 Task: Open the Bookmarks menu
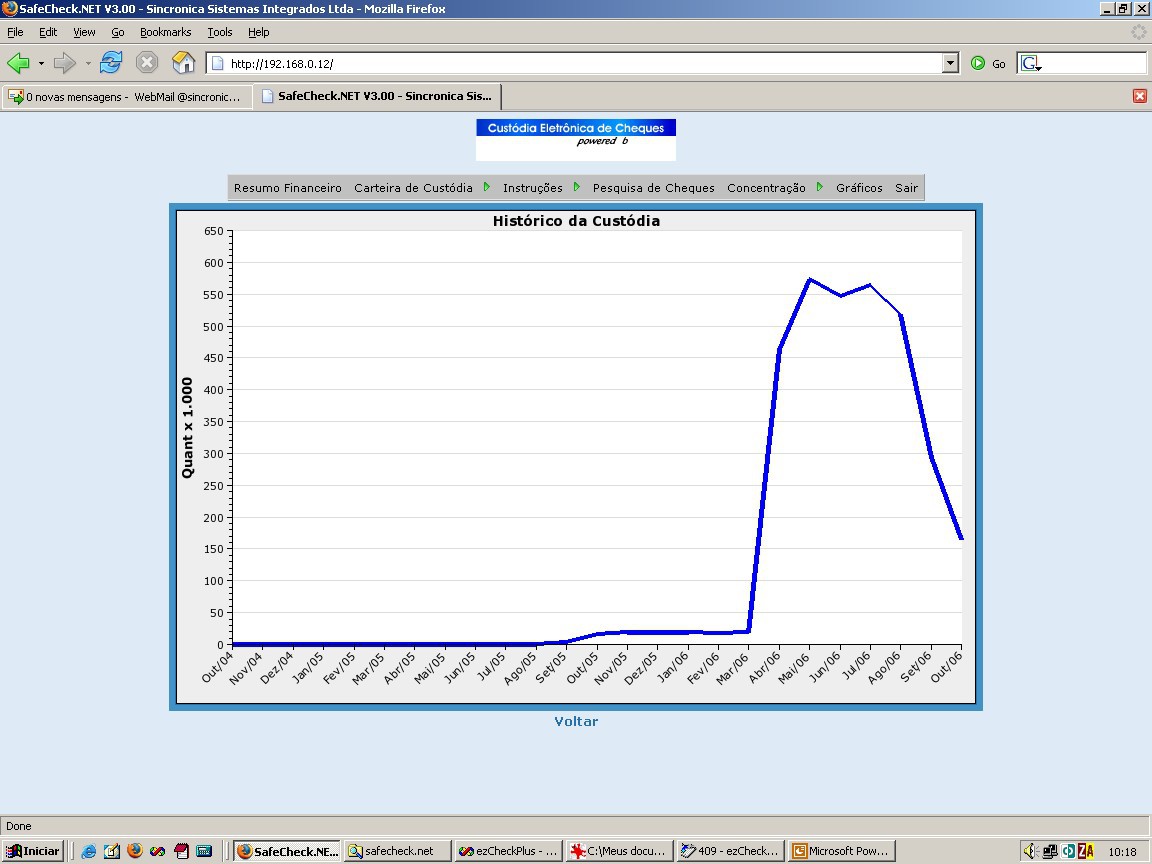[x=165, y=32]
